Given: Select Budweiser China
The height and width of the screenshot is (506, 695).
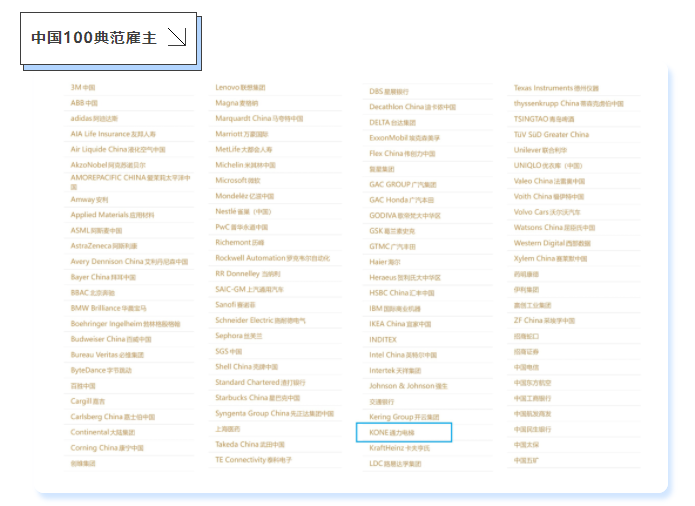Looking at the screenshot, I should click(111, 339).
